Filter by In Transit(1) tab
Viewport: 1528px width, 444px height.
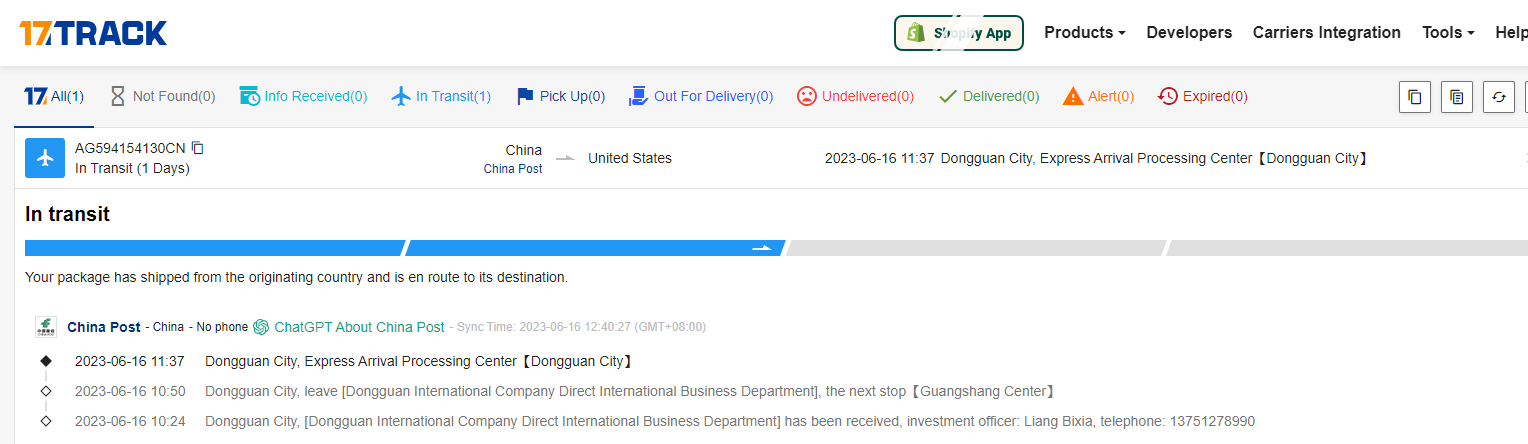pyautogui.click(x=441, y=97)
